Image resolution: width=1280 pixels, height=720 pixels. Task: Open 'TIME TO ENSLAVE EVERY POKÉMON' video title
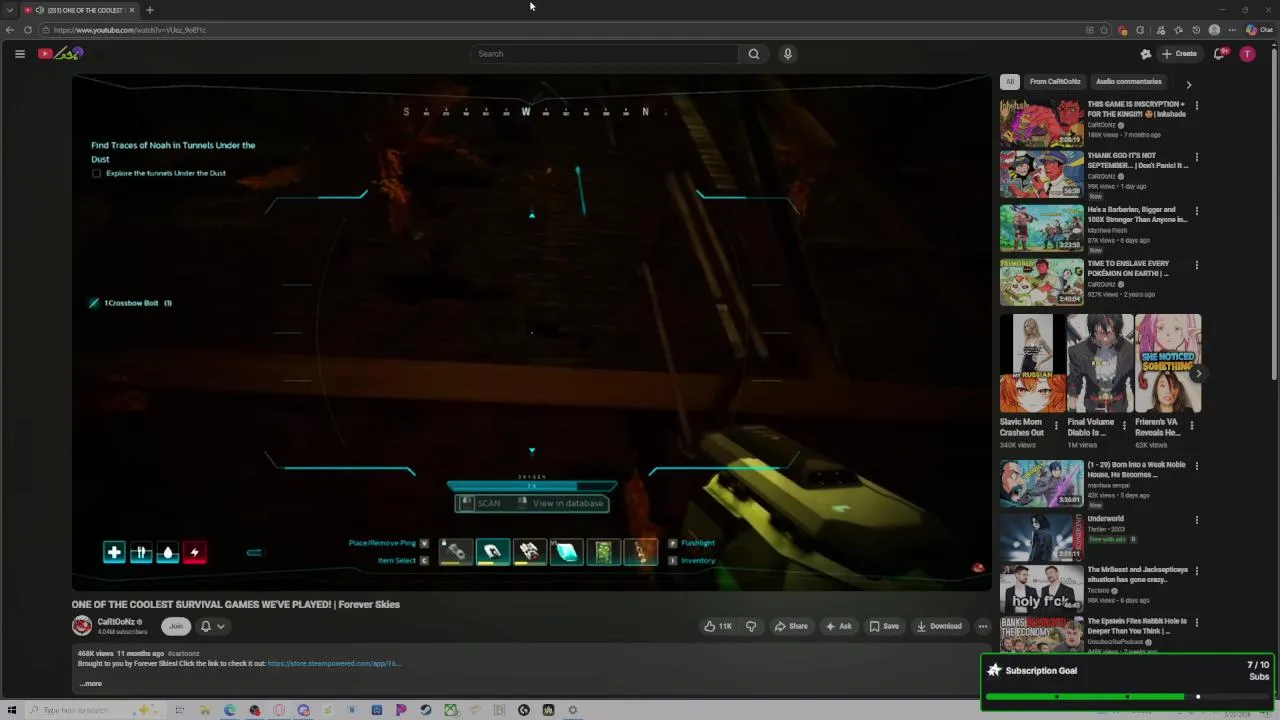tap(1128, 268)
